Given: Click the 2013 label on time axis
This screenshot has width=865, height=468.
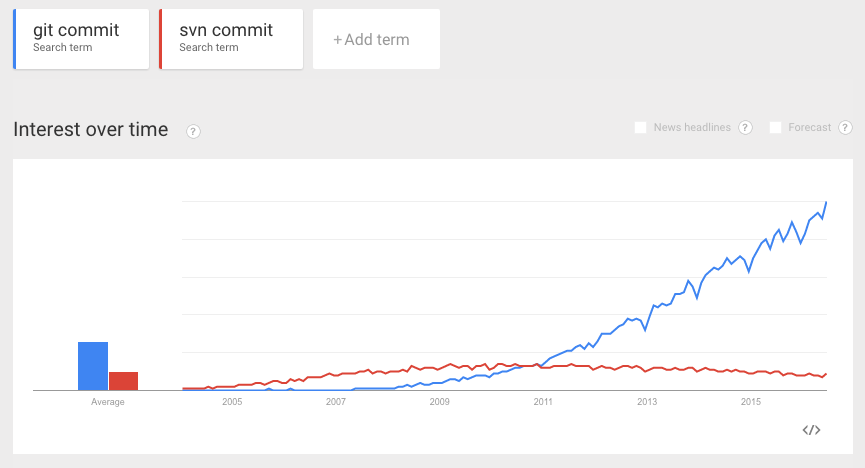Looking at the screenshot, I should pos(647,402).
